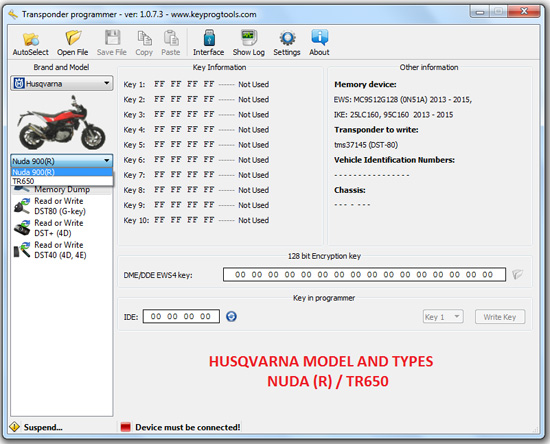This screenshot has height=444, width=550.
Task: Open the About info dialog
Action: pyautogui.click(x=319, y=43)
